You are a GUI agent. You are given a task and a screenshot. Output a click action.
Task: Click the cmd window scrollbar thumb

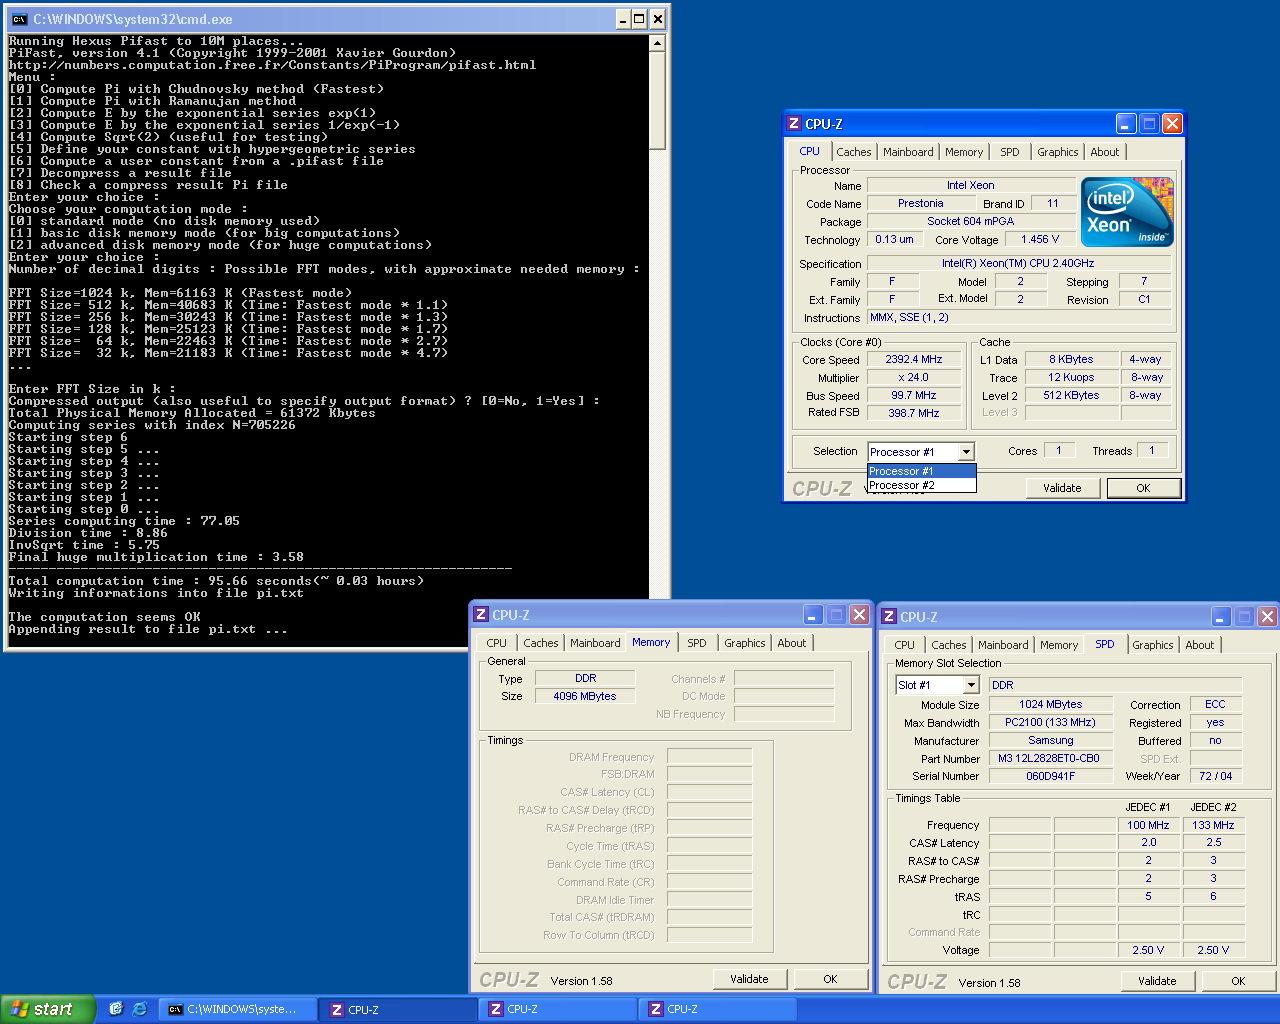(x=657, y=100)
